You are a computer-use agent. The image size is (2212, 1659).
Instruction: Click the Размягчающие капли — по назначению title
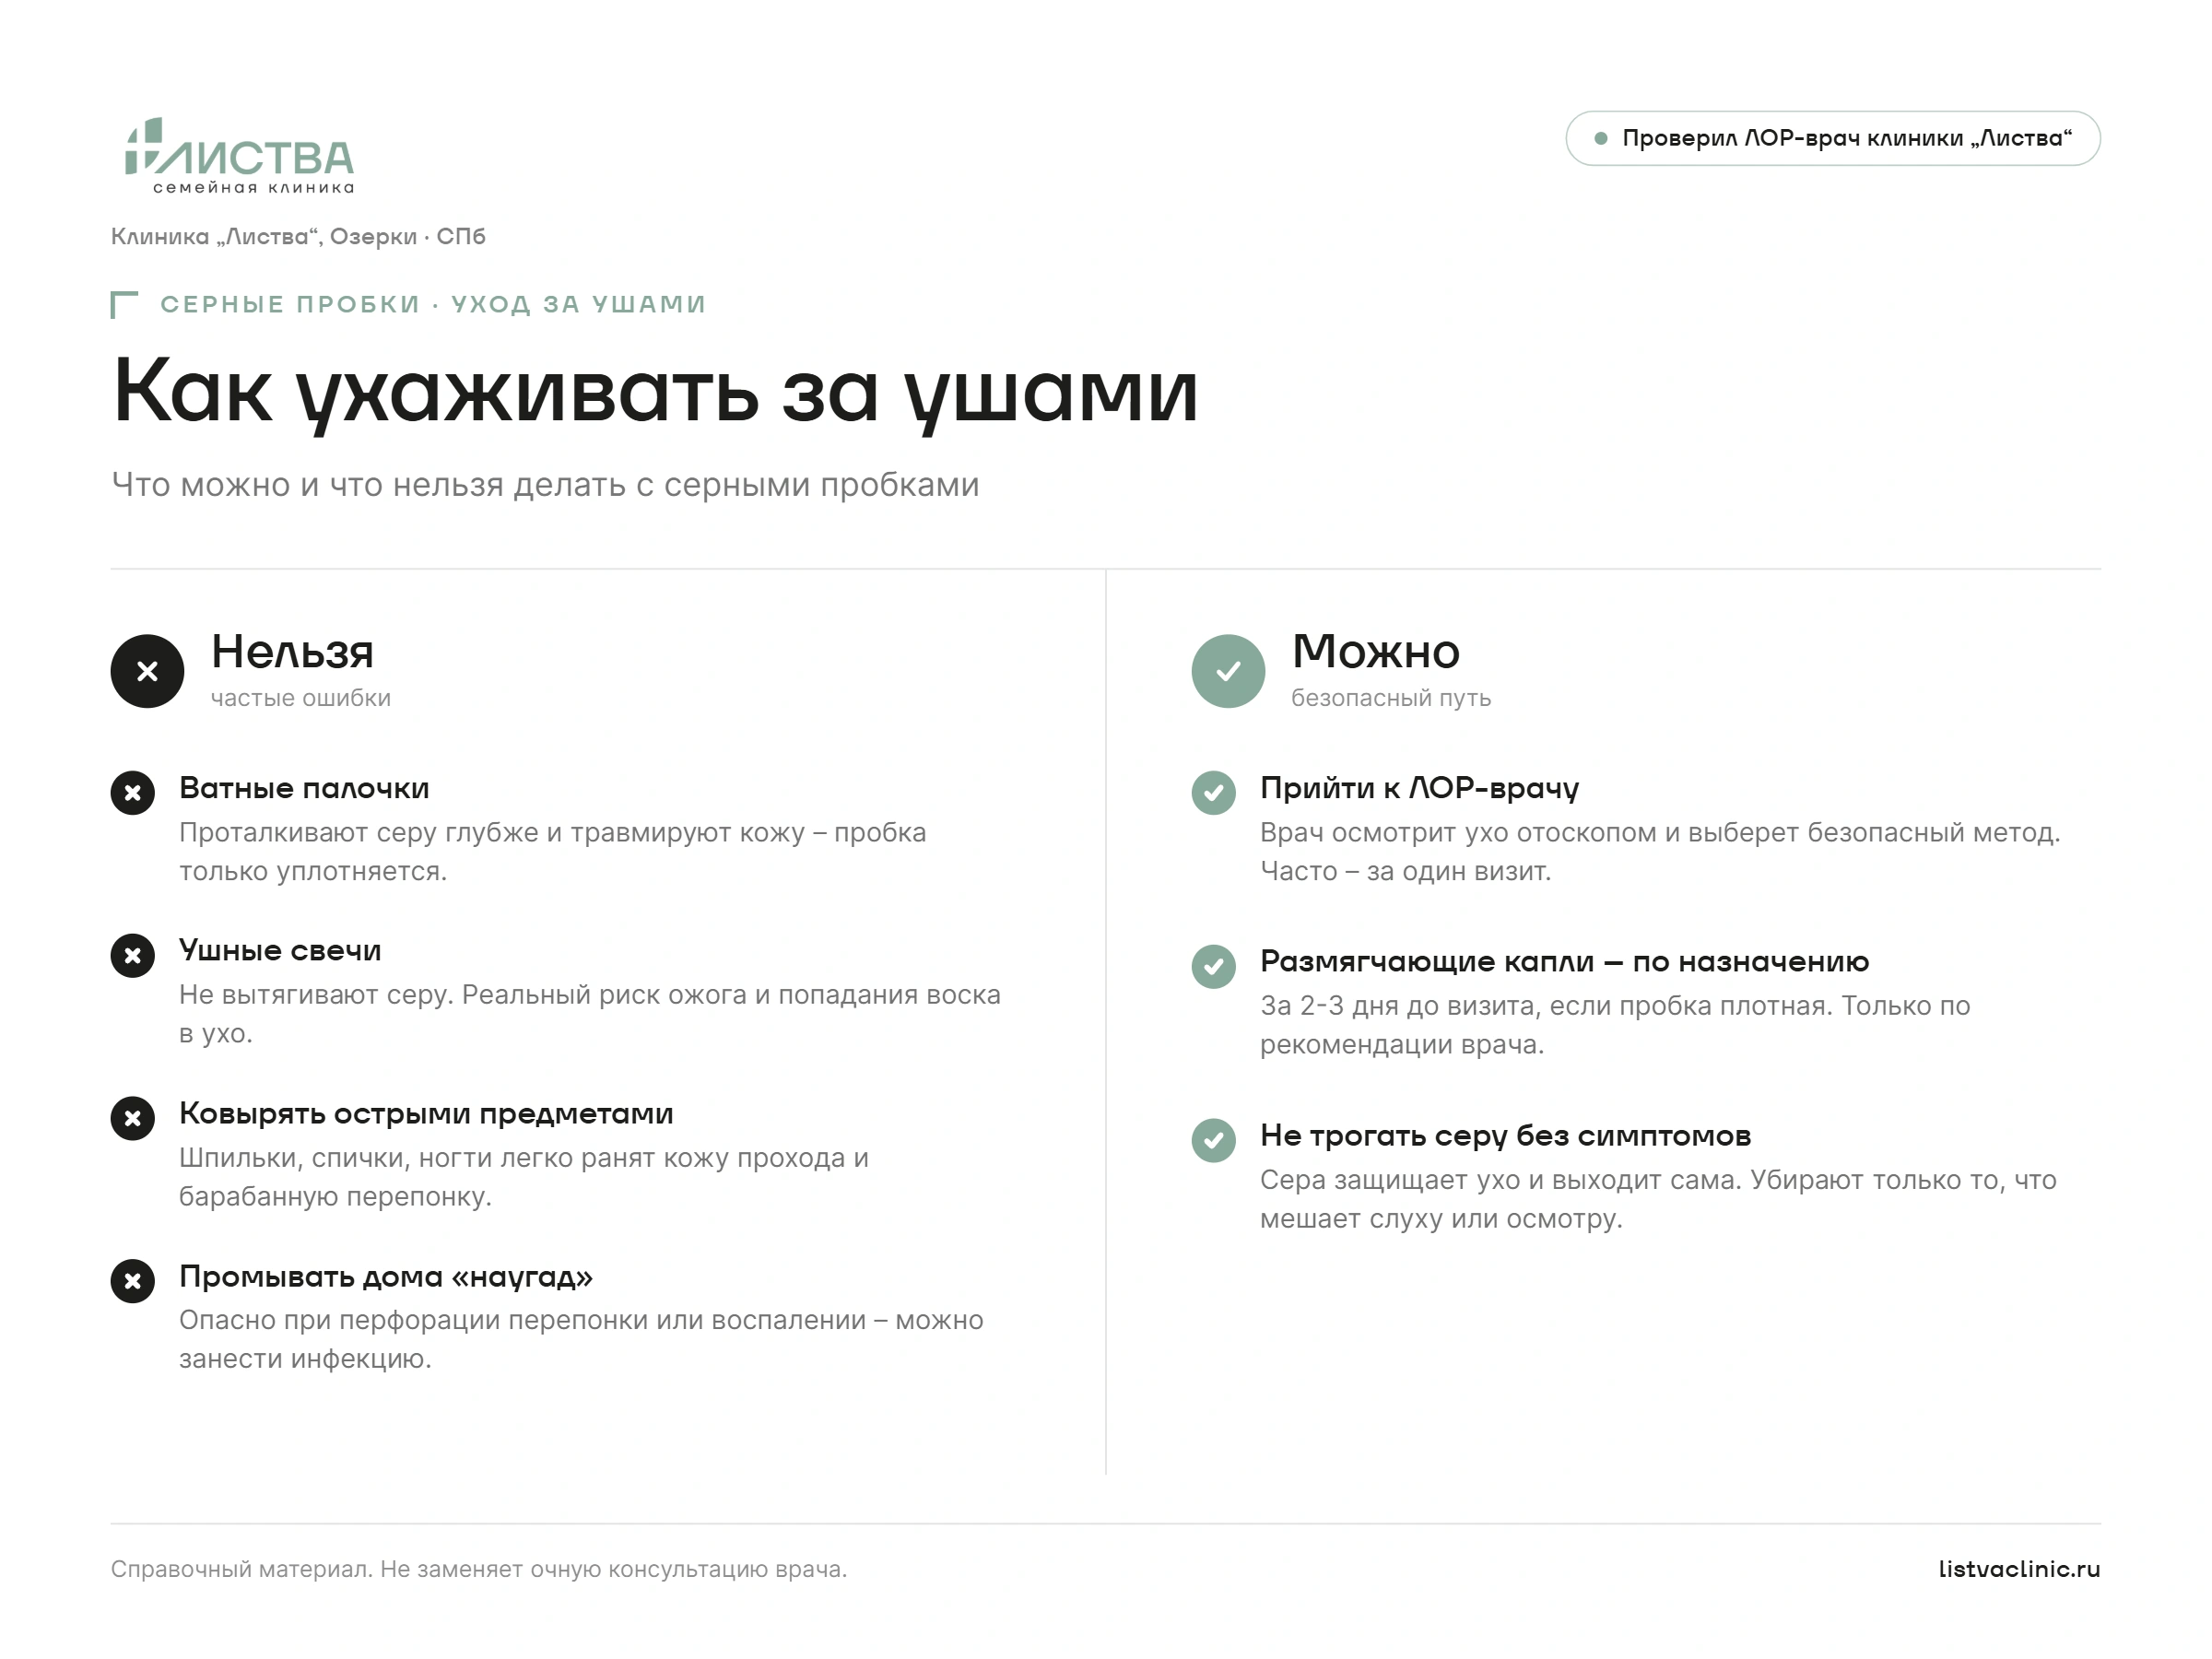click(1564, 962)
